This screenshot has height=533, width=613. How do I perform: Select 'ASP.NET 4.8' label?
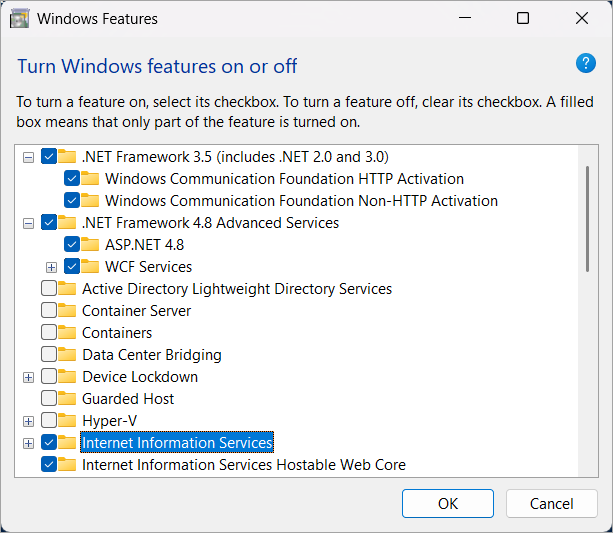click(144, 245)
